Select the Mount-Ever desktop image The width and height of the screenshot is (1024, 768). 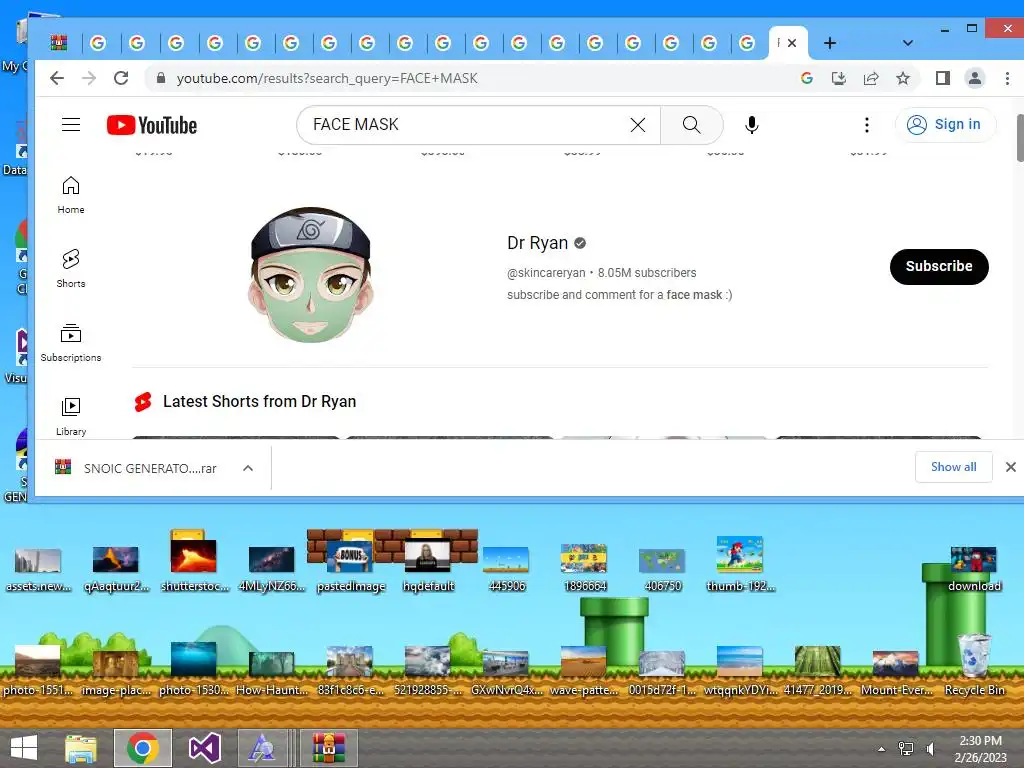(896, 673)
